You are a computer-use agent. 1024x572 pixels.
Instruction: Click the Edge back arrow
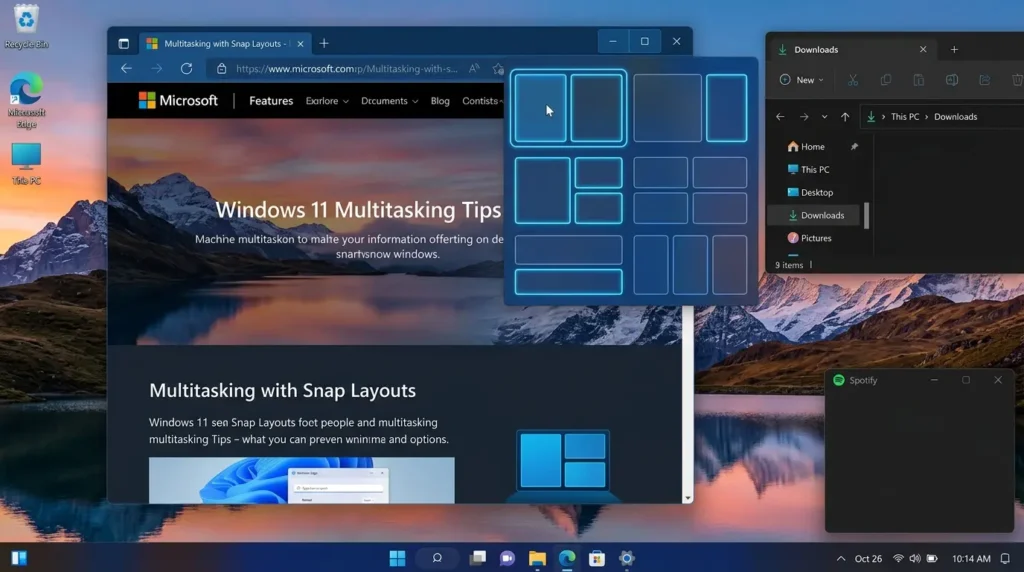click(126, 69)
